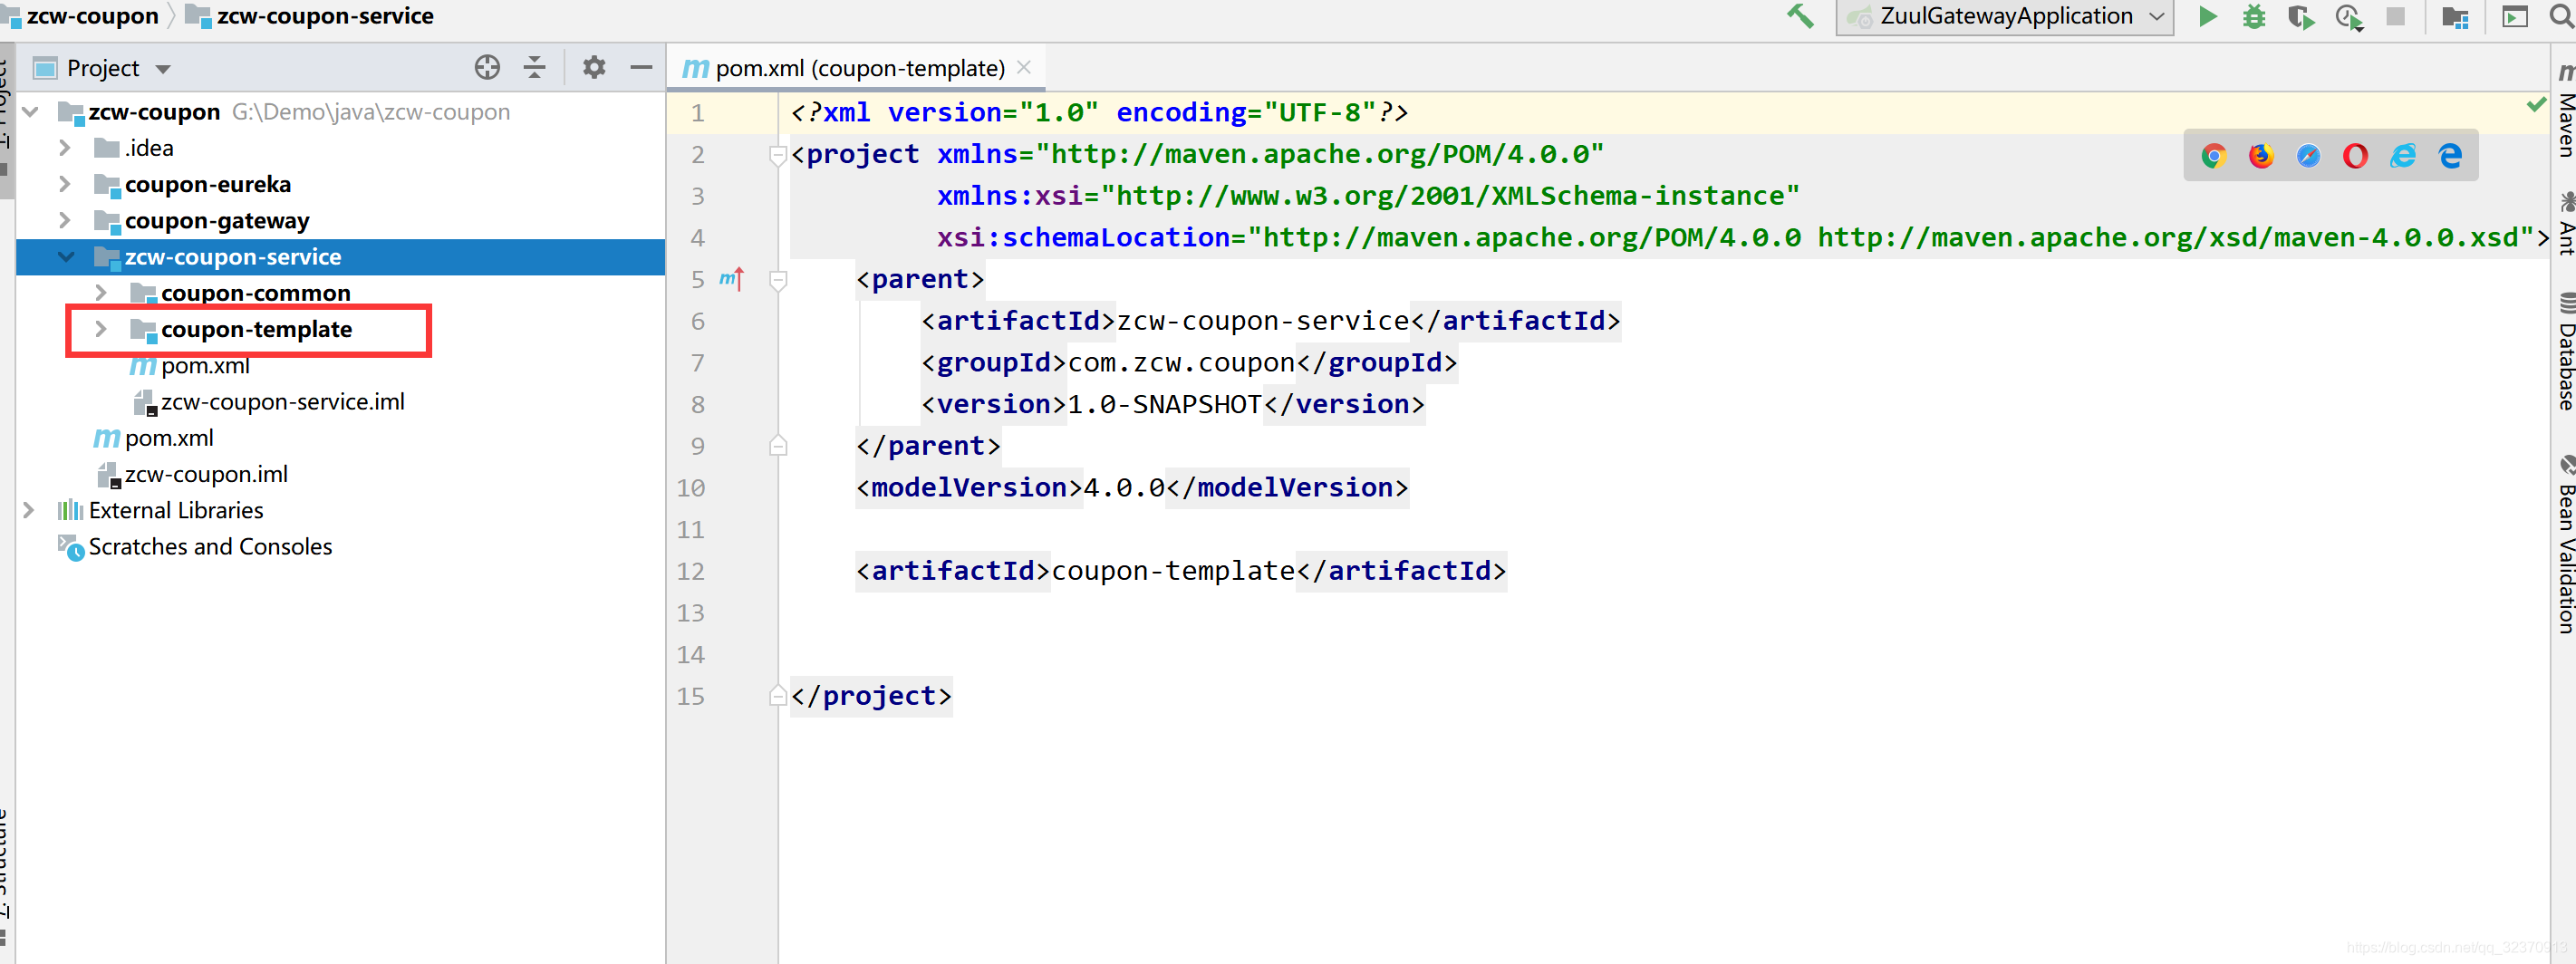The image size is (2576, 964).
Task: Open Project panel settings gear
Action: 594,67
